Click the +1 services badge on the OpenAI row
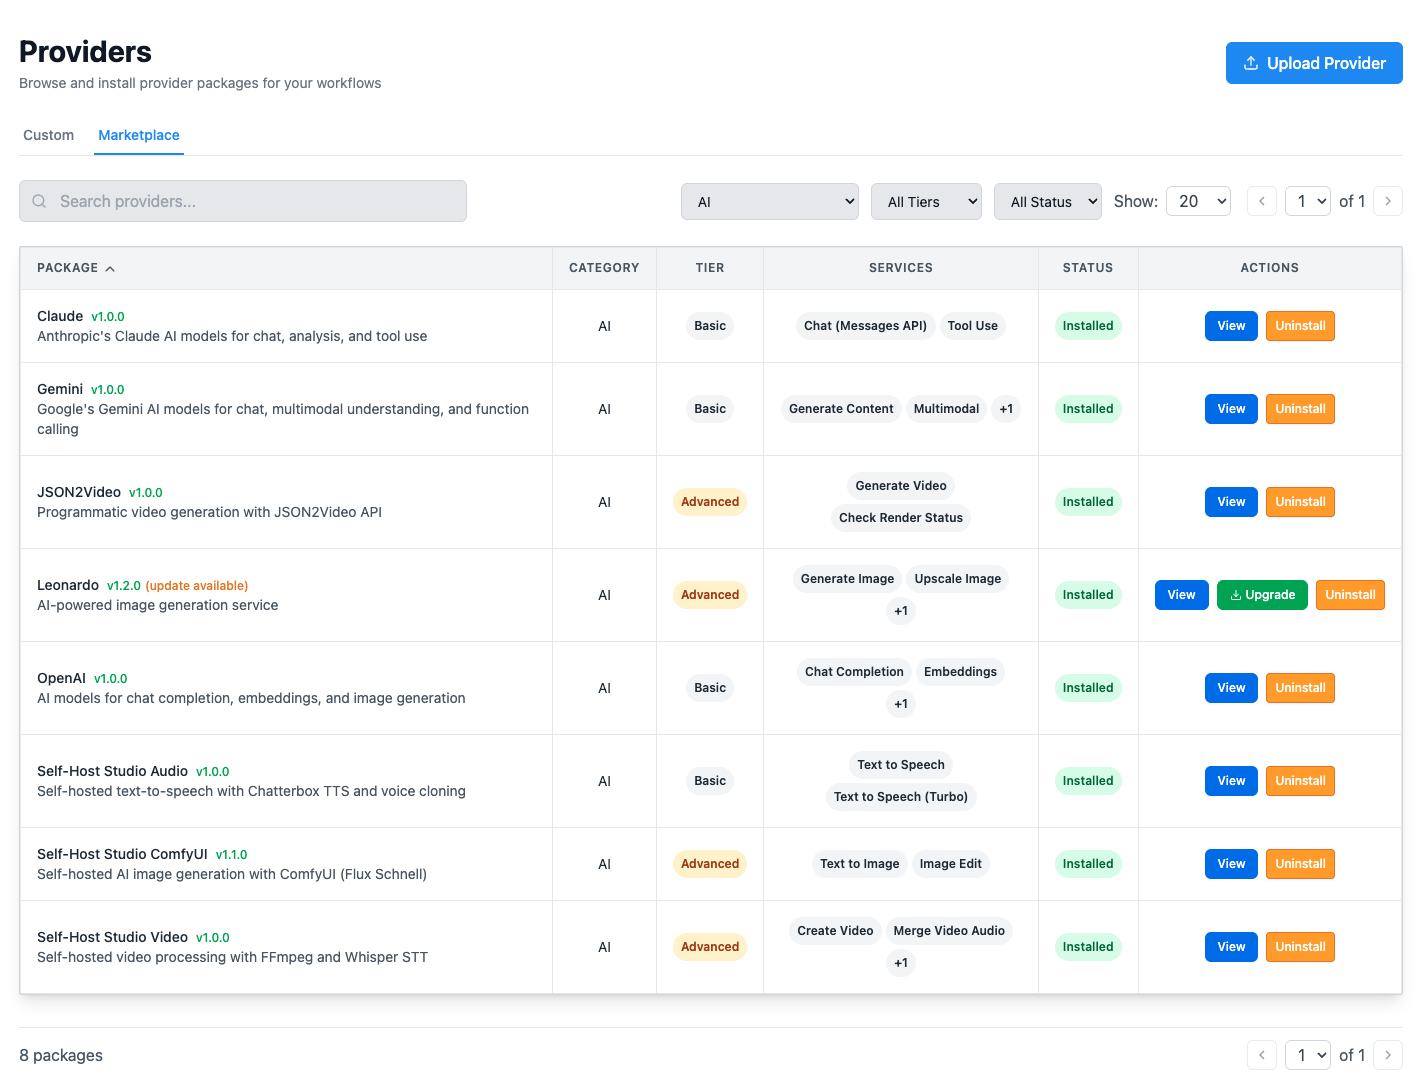Screen dimensions: 1424x1083 point(900,704)
